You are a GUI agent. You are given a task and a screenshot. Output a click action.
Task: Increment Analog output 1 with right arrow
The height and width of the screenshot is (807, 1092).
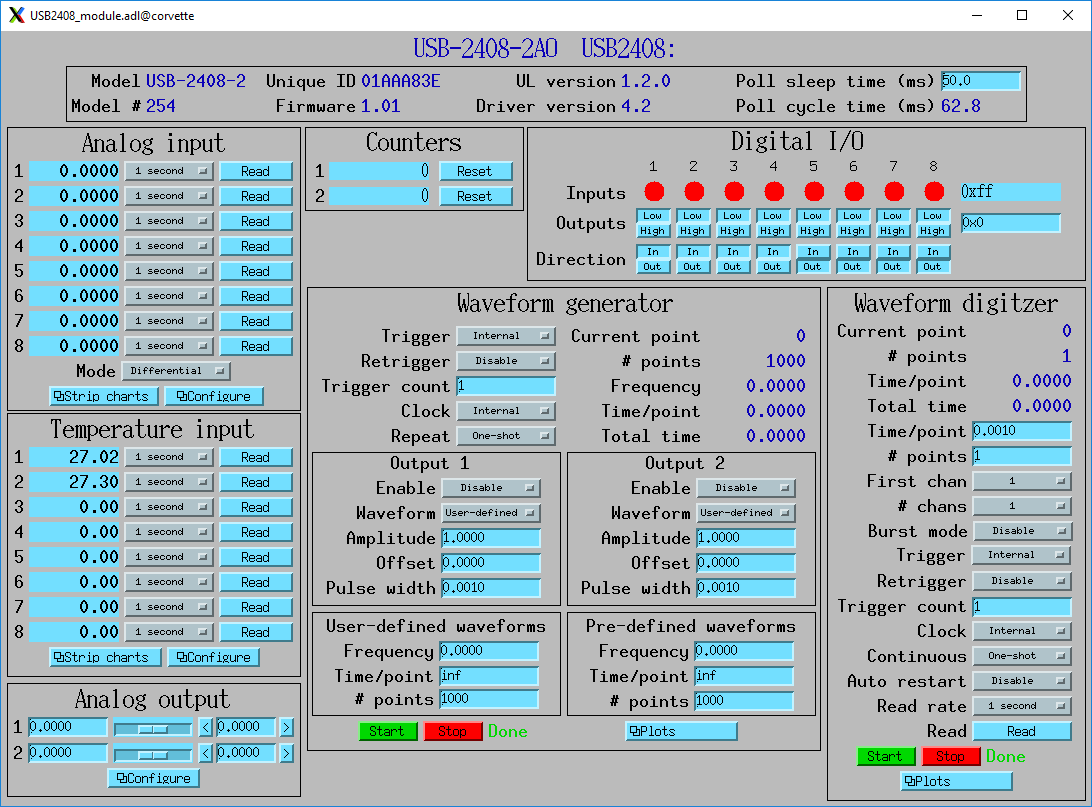[286, 728]
